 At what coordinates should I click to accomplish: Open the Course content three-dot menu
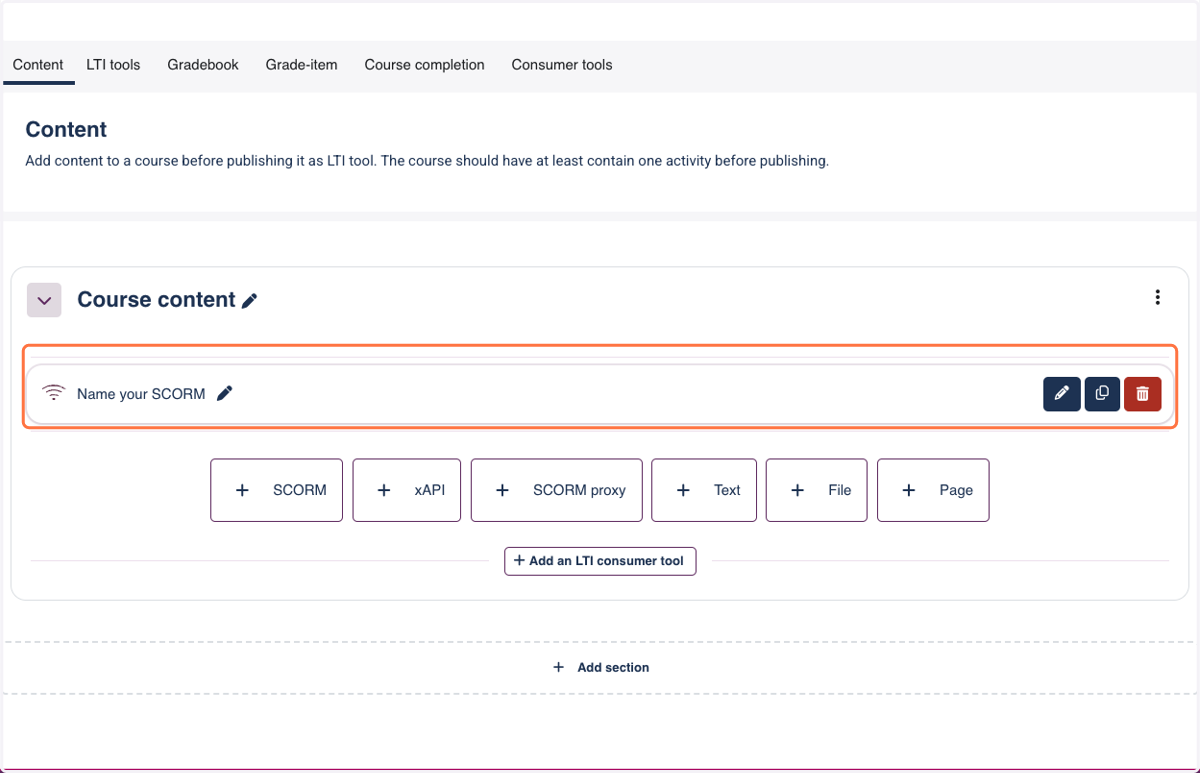[x=1157, y=297]
